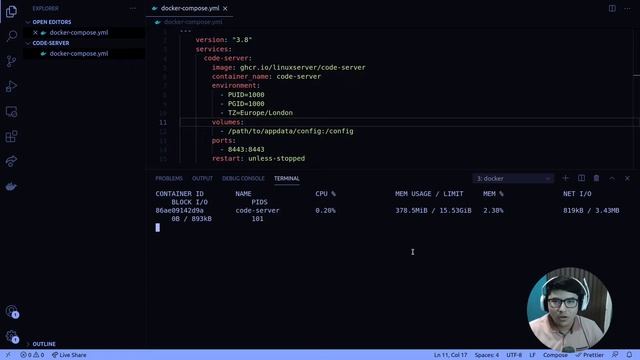
Task: Open docker-compose.yml under CODE-SERVER folder
Action: coord(79,53)
